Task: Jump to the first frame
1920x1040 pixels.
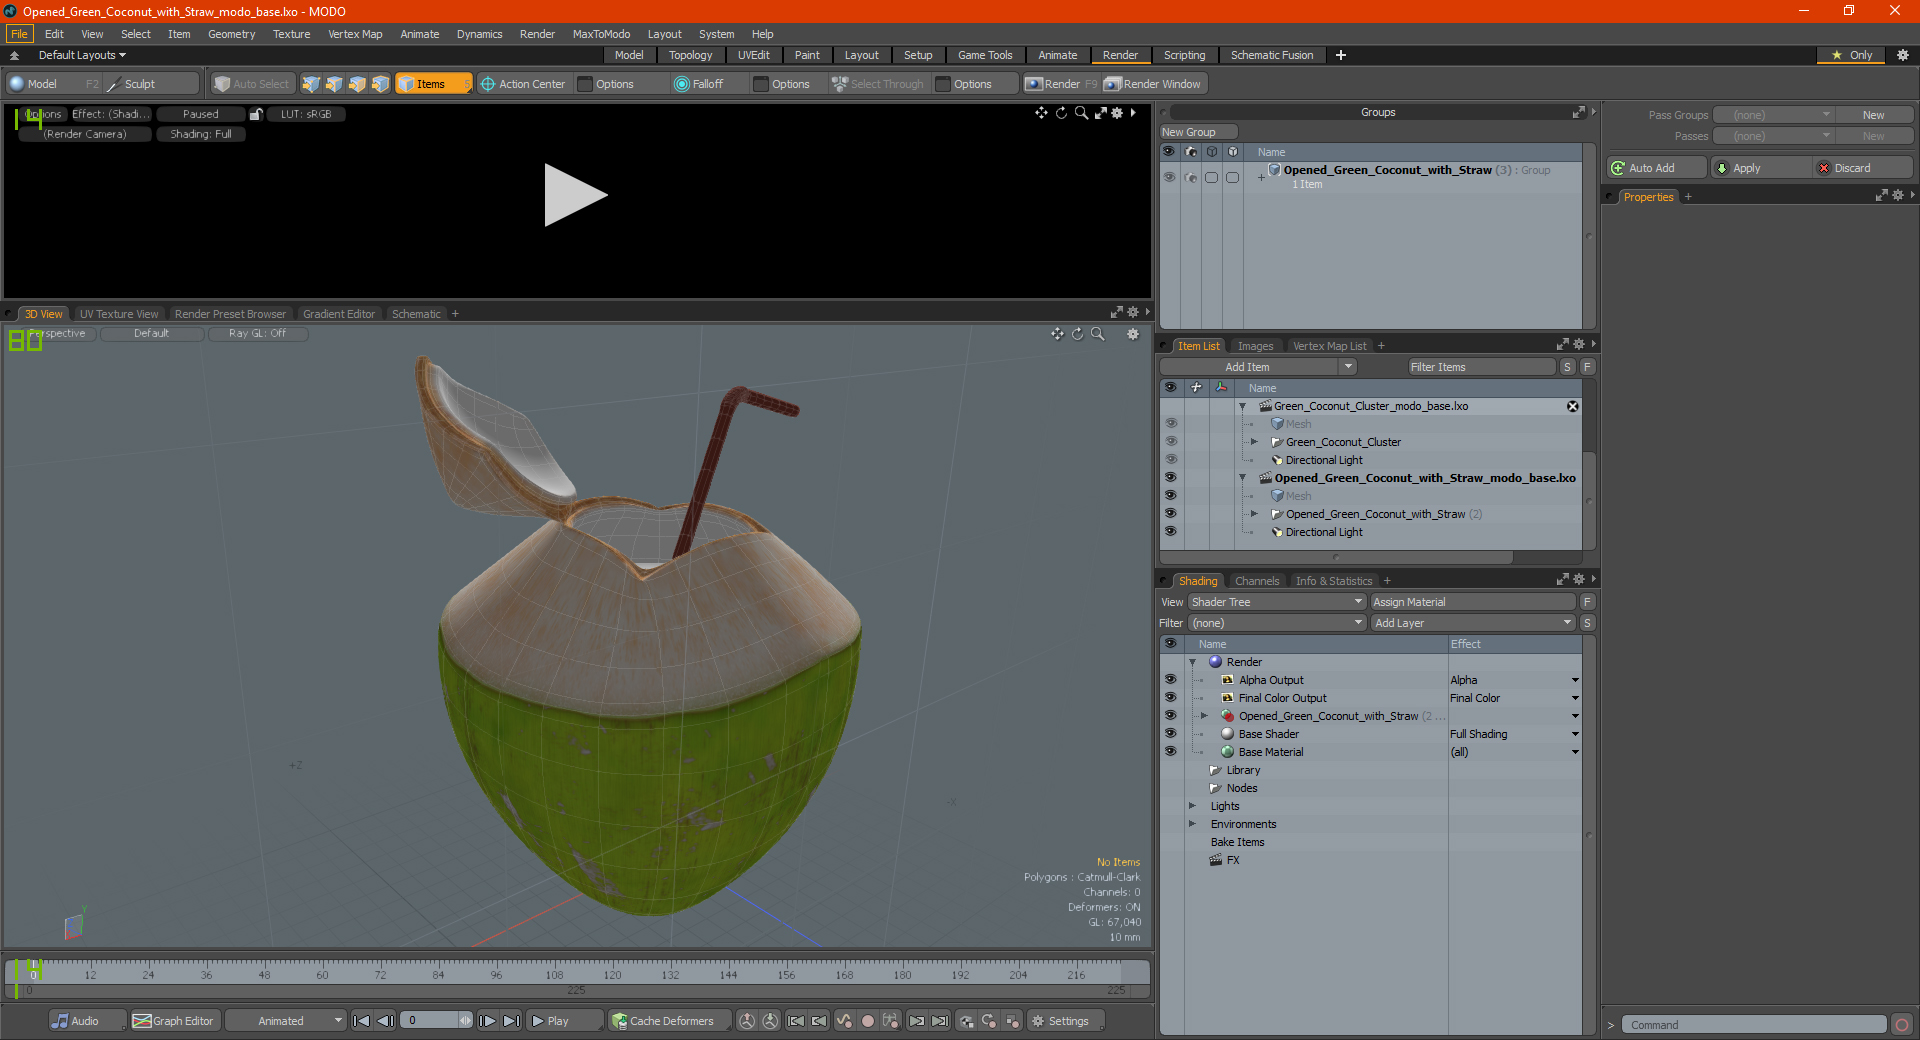Action: [x=362, y=1021]
